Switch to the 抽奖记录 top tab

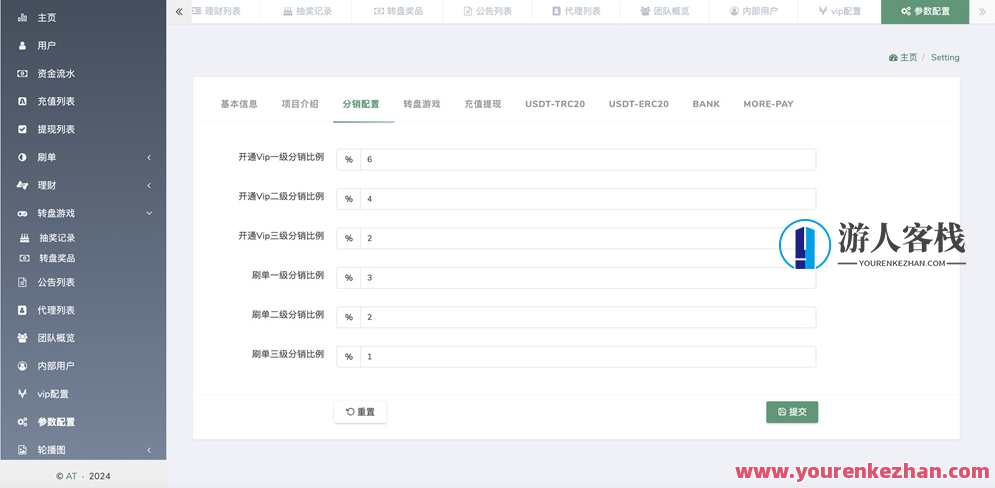click(x=306, y=11)
